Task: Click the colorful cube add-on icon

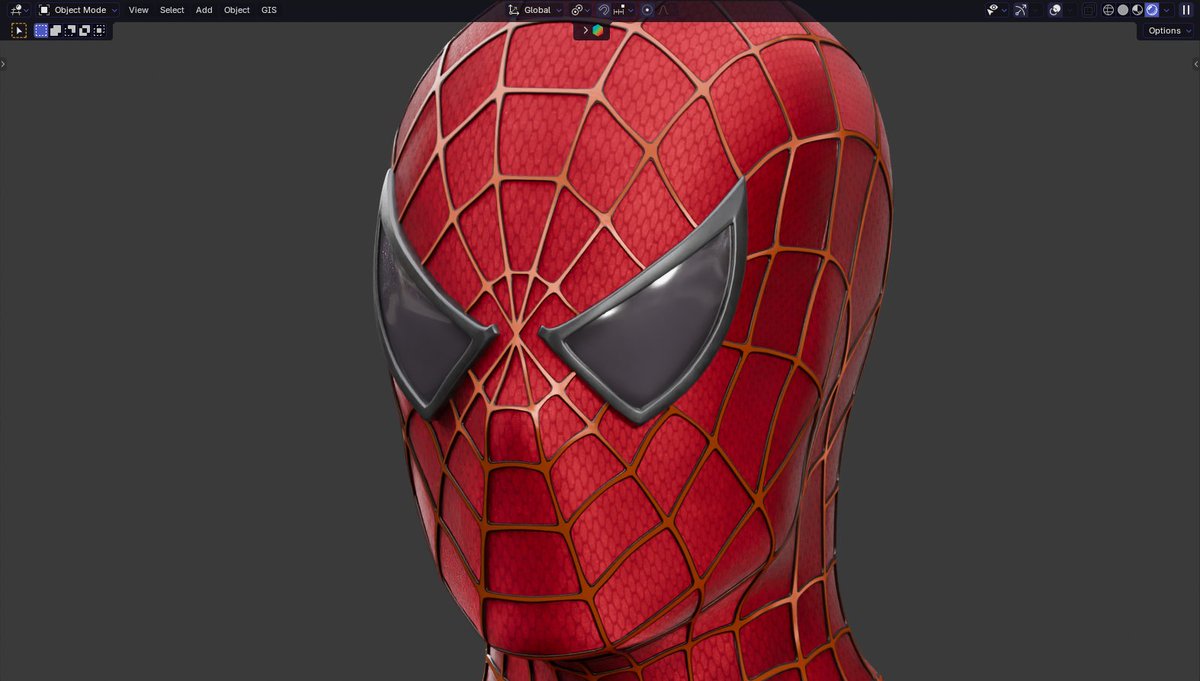Action: coord(597,30)
